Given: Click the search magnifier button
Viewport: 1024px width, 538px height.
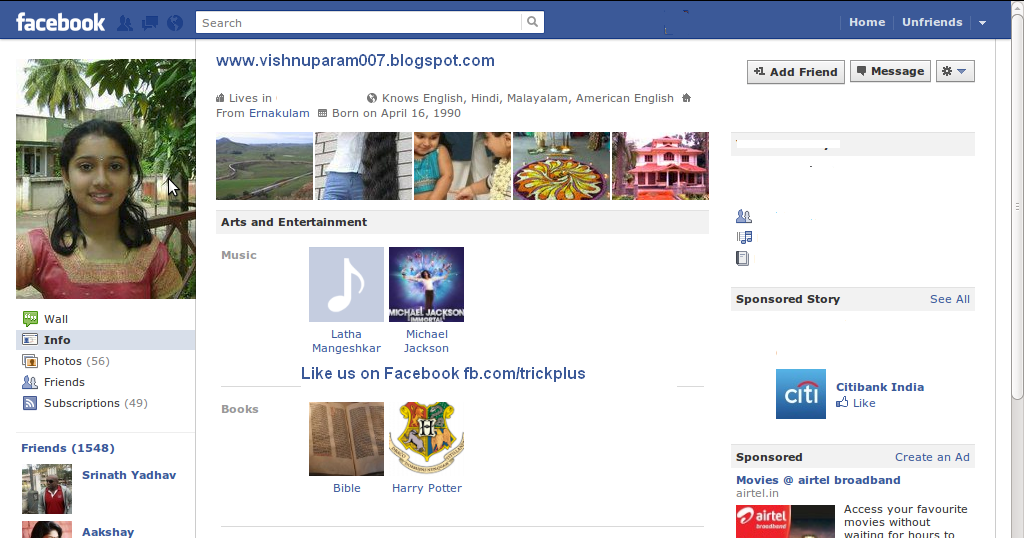Looking at the screenshot, I should pos(532,22).
